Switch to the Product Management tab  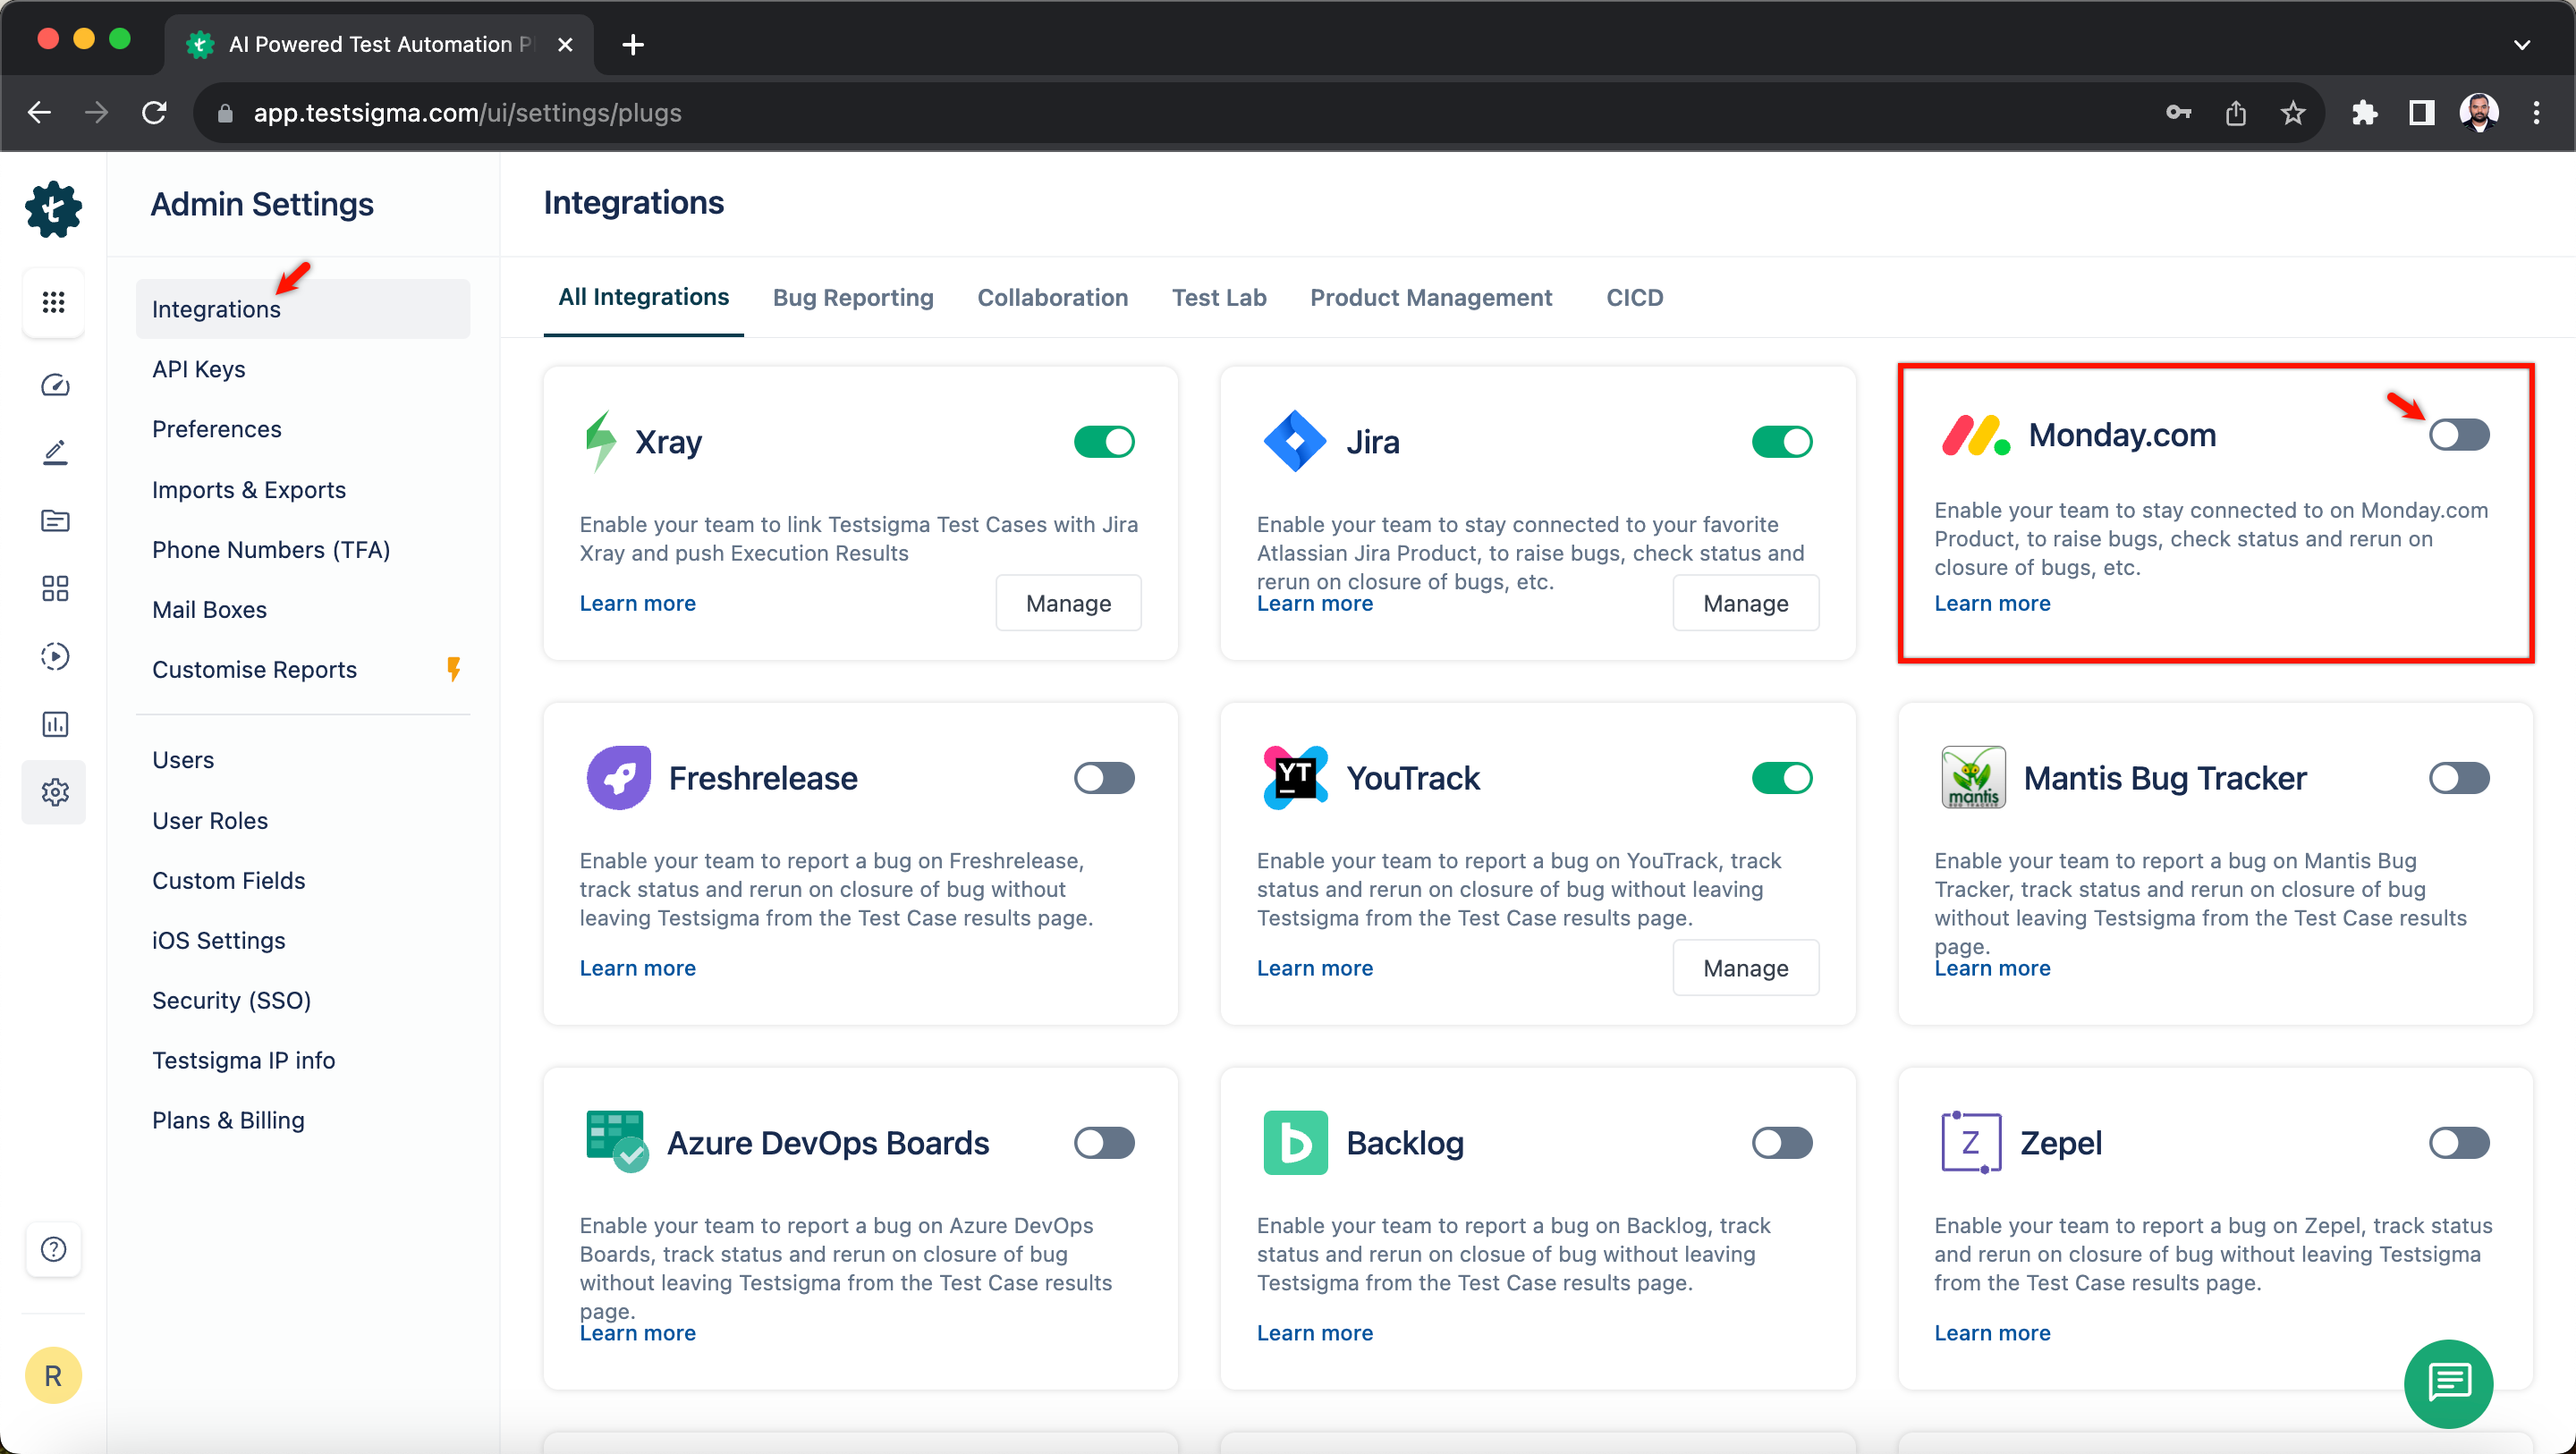[1430, 297]
